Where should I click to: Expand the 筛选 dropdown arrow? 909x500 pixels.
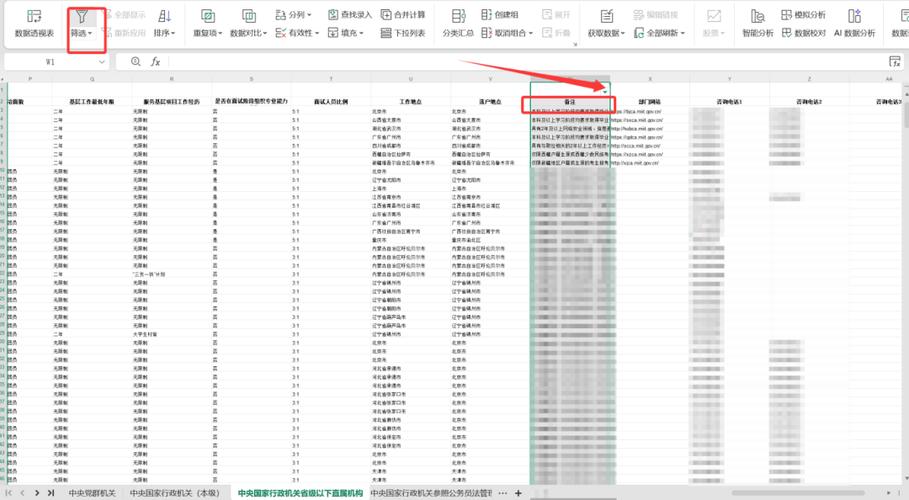90,34
